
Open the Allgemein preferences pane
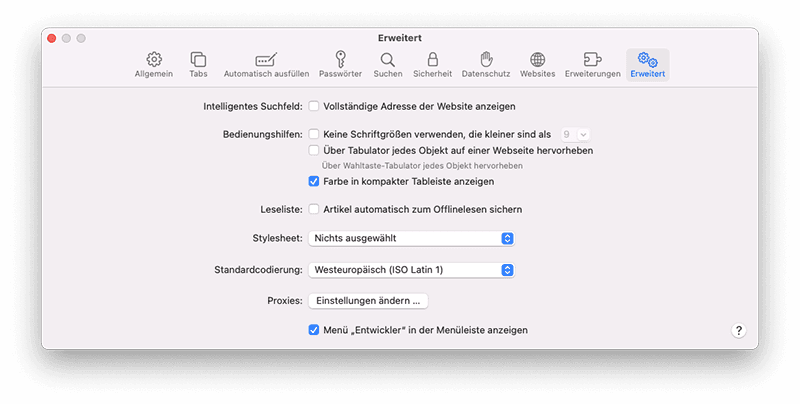[154, 65]
